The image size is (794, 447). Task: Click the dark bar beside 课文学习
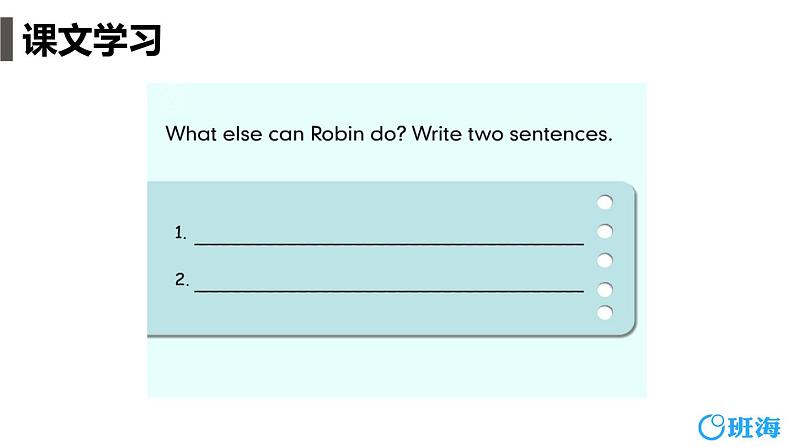(x=7, y=39)
